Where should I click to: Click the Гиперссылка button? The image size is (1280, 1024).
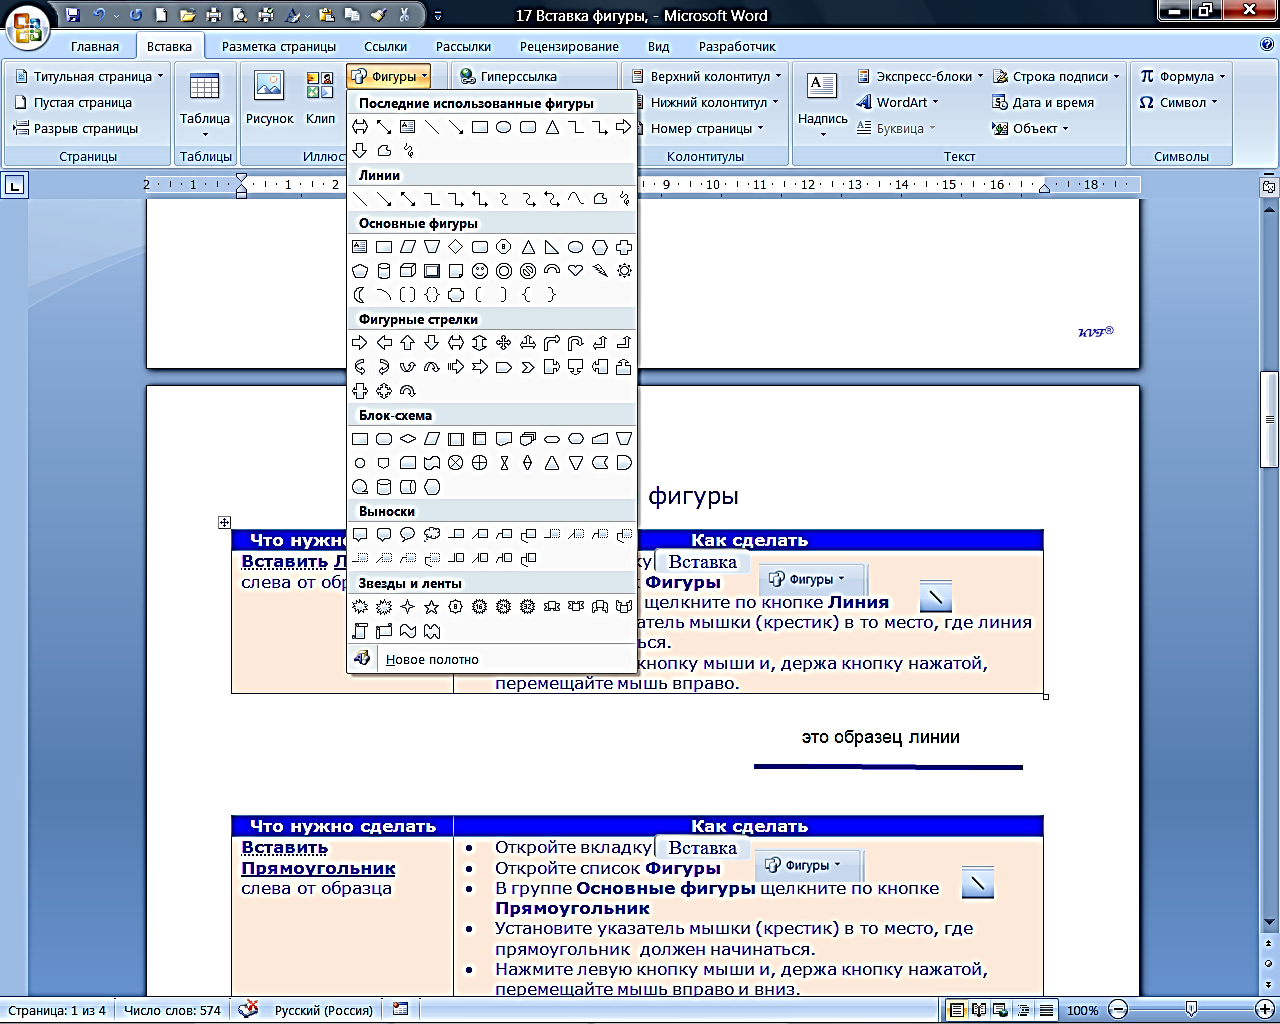click(x=508, y=76)
